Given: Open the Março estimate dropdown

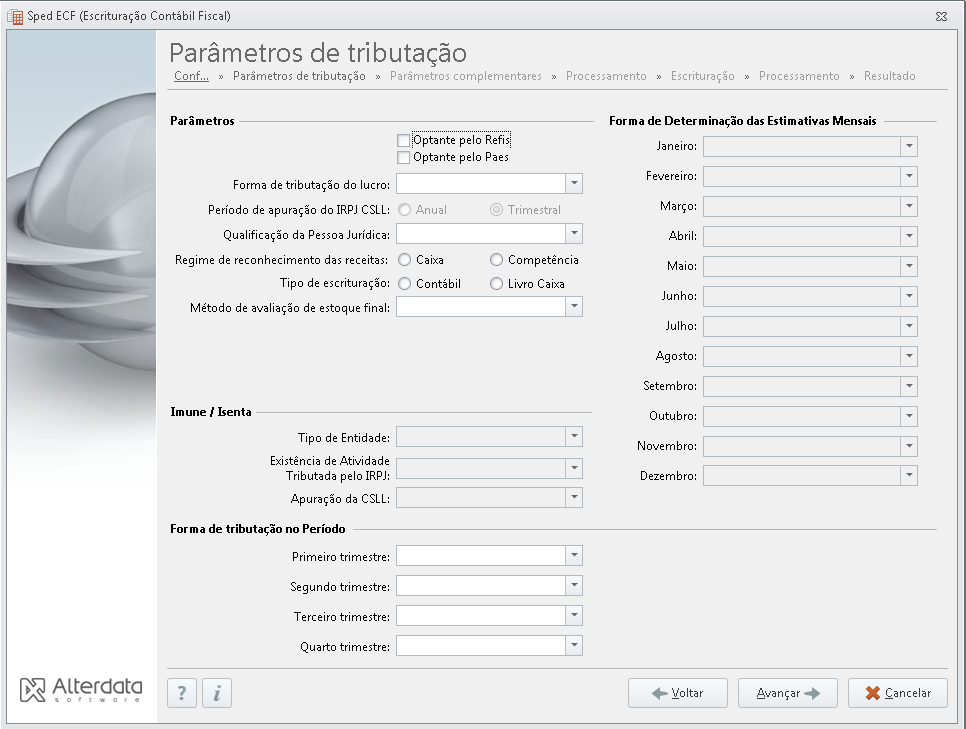Looking at the screenshot, I should 909,206.
